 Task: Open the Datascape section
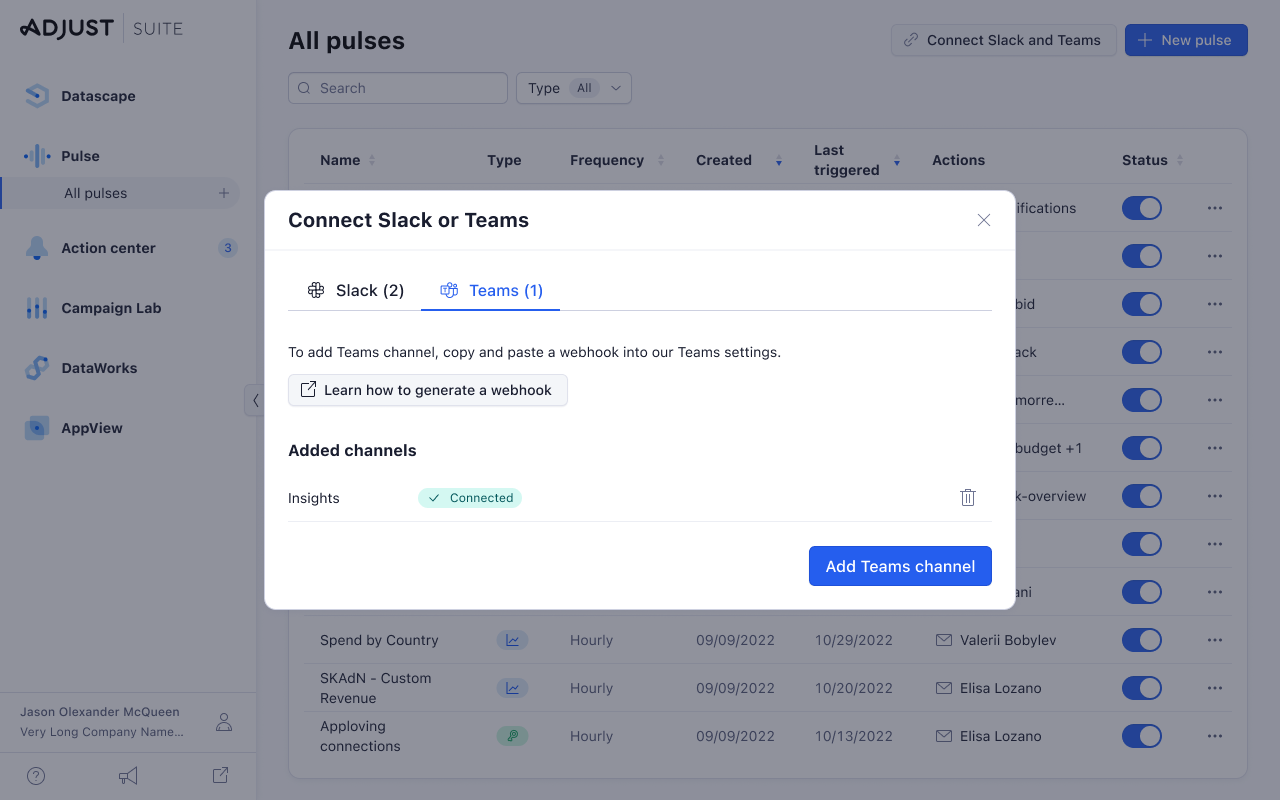(98, 96)
